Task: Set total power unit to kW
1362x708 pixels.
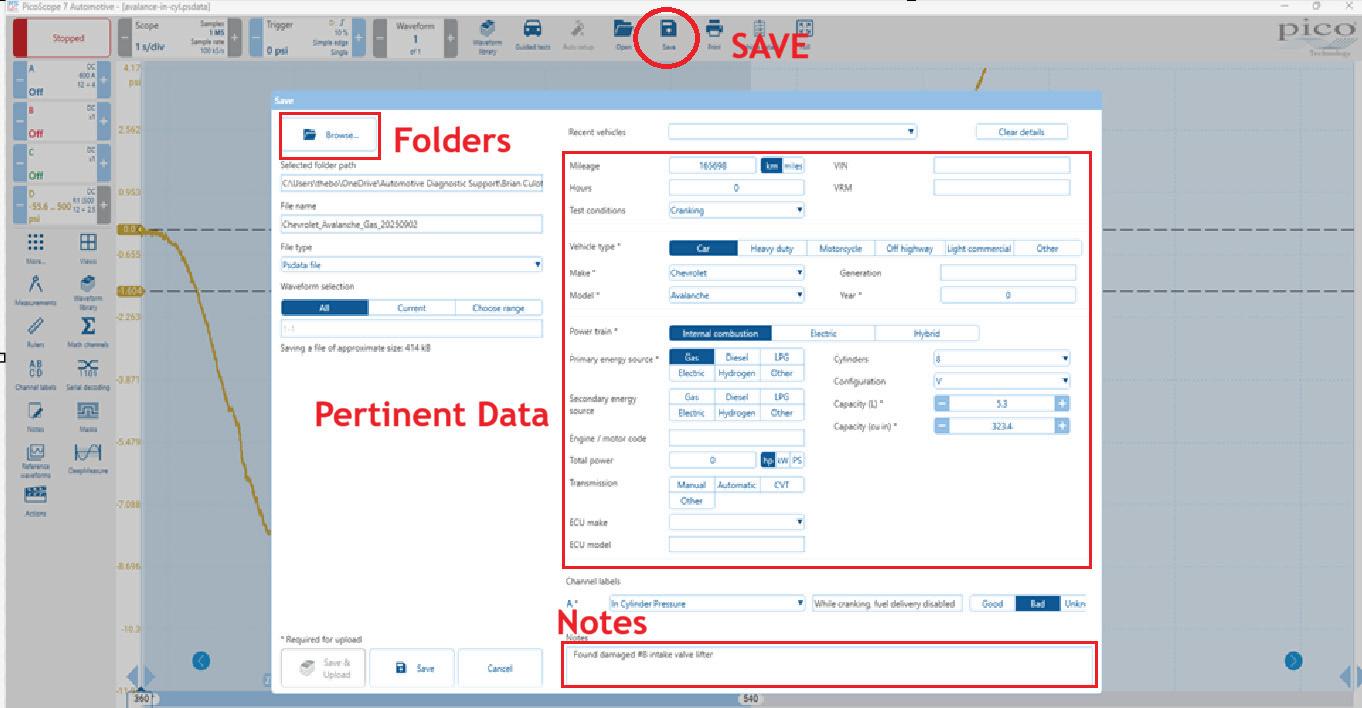Action: (783, 460)
